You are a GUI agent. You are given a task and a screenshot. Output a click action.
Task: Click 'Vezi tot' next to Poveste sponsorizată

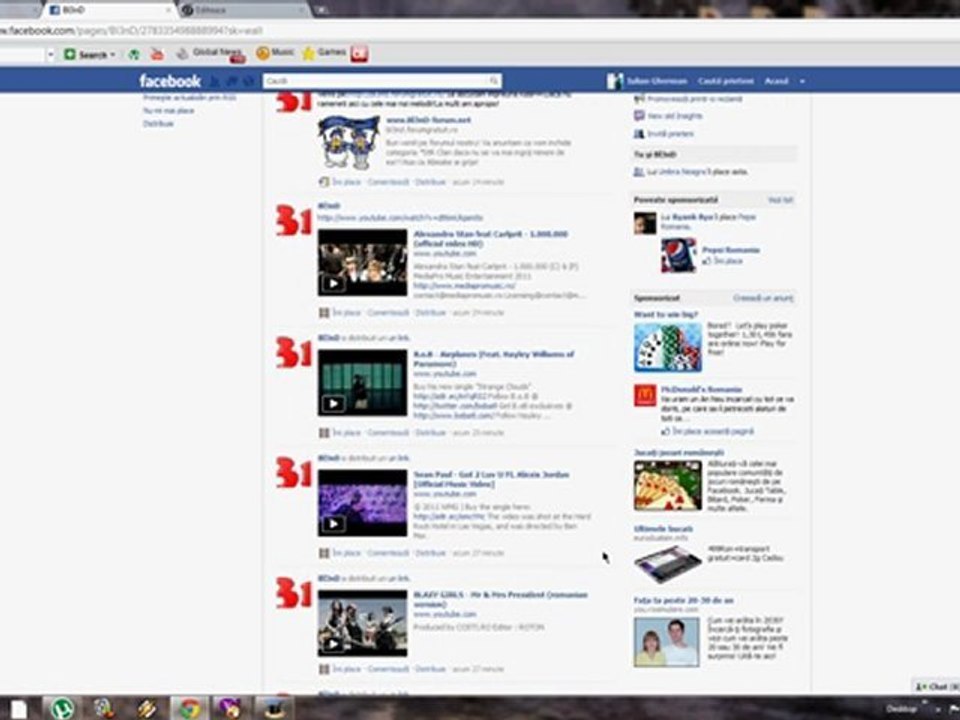(780, 200)
